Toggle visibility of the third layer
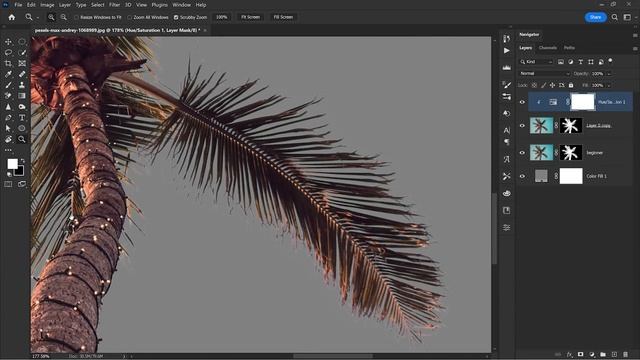 (x=522, y=153)
